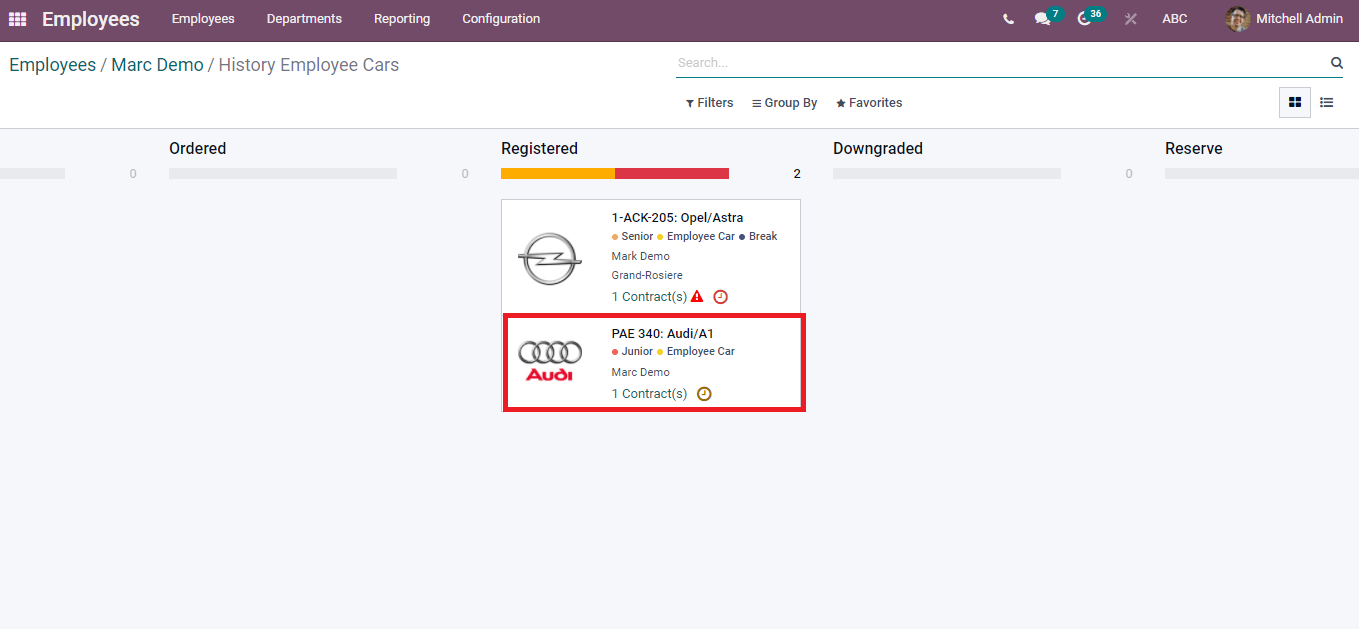Image resolution: width=1359 pixels, height=629 pixels.
Task: Click Mitchell Admin avatar picture
Action: [x=1238, y=19]
